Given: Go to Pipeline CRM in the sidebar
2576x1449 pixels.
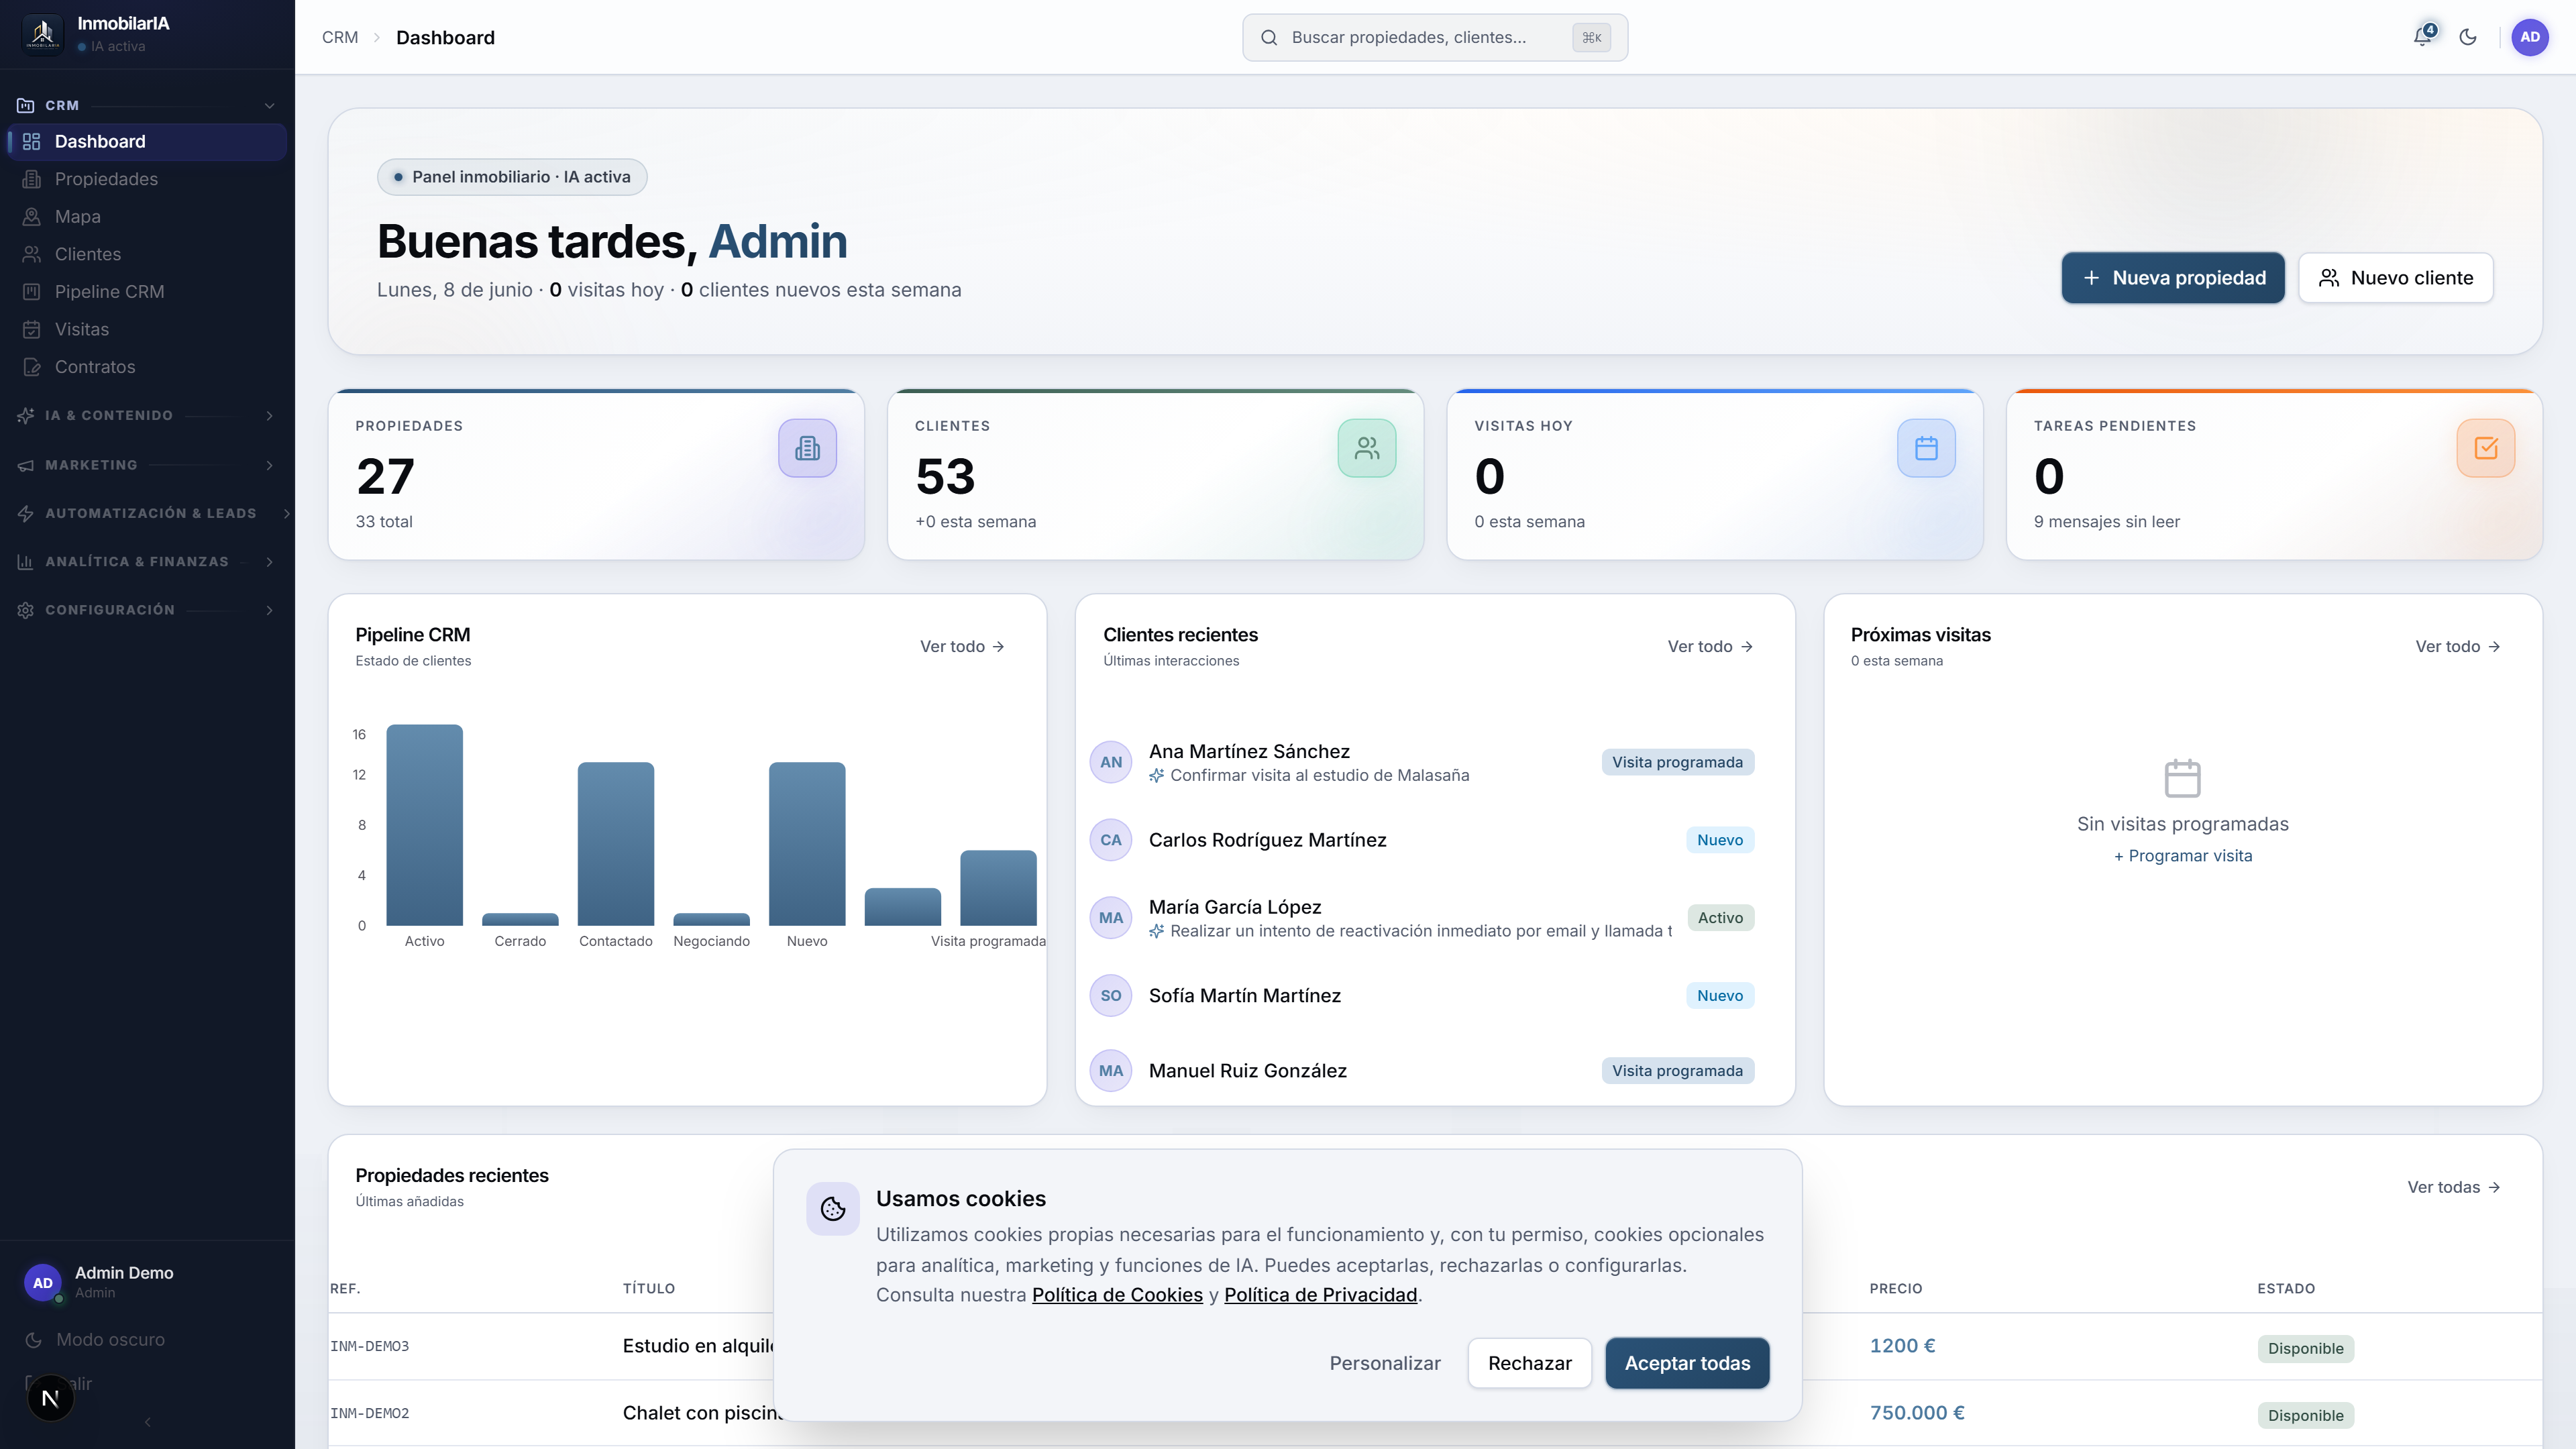Looking at the screenshot, I should click(148, 291).
